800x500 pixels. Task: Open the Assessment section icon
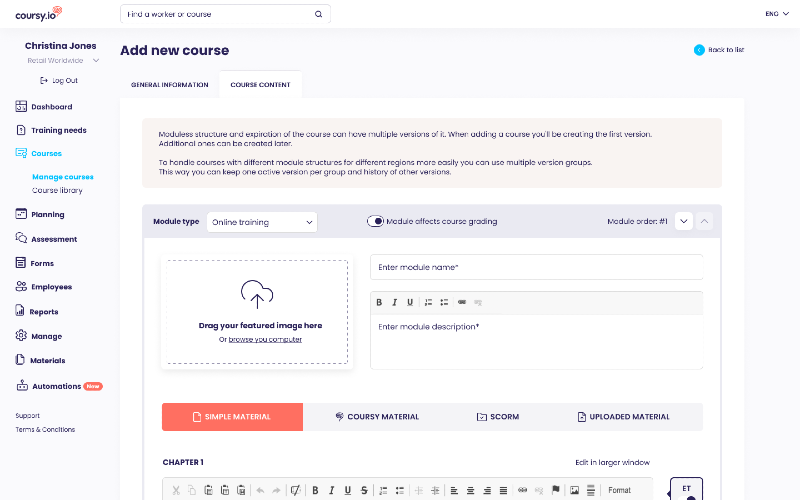click(21, 238)
